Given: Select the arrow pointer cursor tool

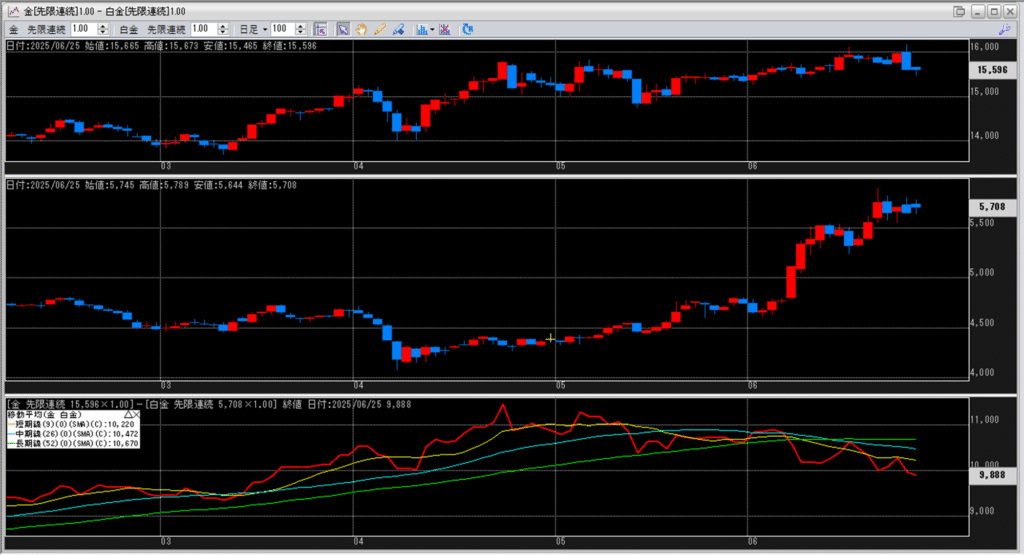Looking at the screenshot, I should (x=343, y=29).
